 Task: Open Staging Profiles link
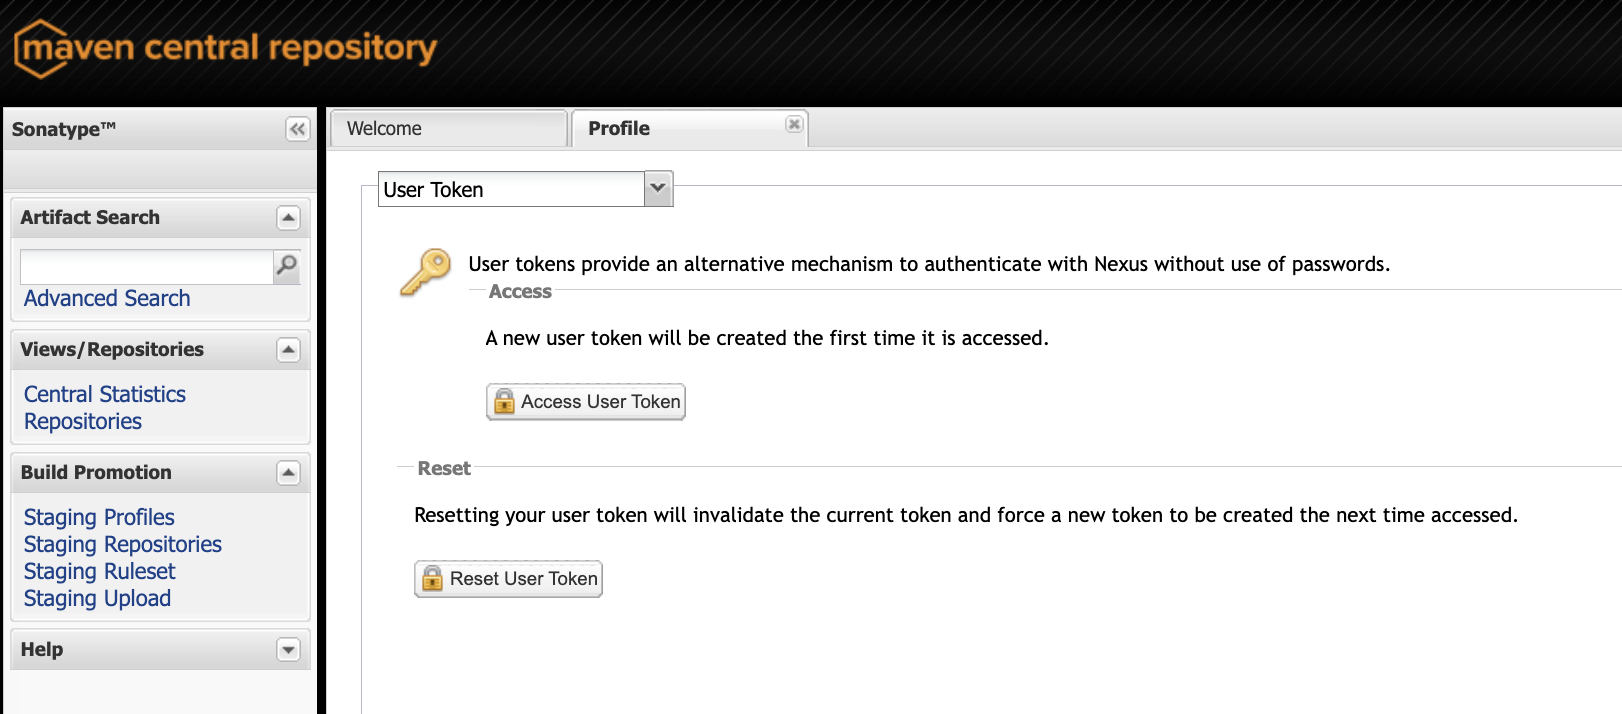[x=99, y=518]
